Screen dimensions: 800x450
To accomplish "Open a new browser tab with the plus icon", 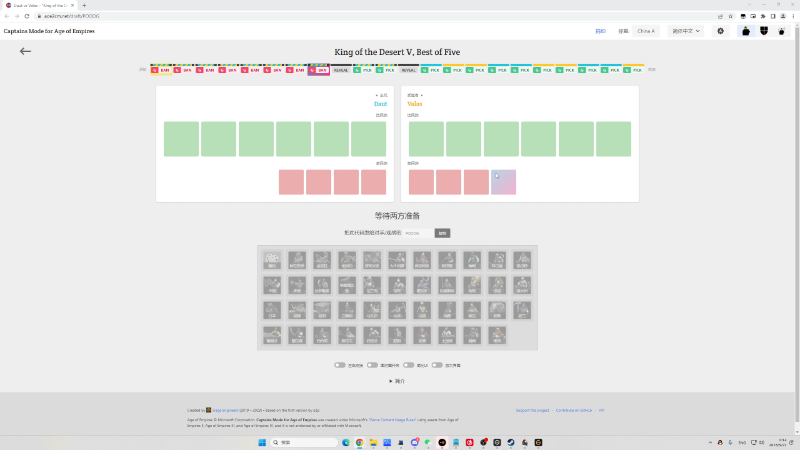I will click(x=84, y=5).
